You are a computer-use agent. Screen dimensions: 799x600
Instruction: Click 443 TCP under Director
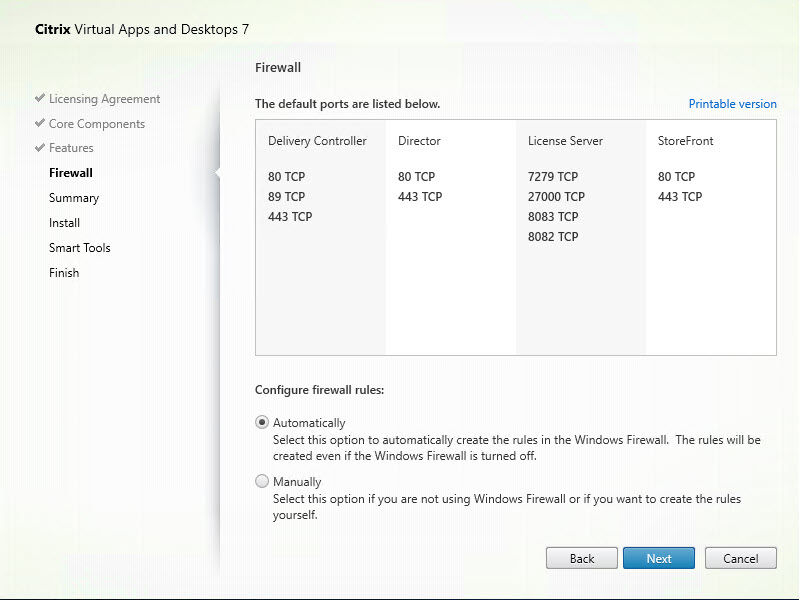tap(420, 197)
